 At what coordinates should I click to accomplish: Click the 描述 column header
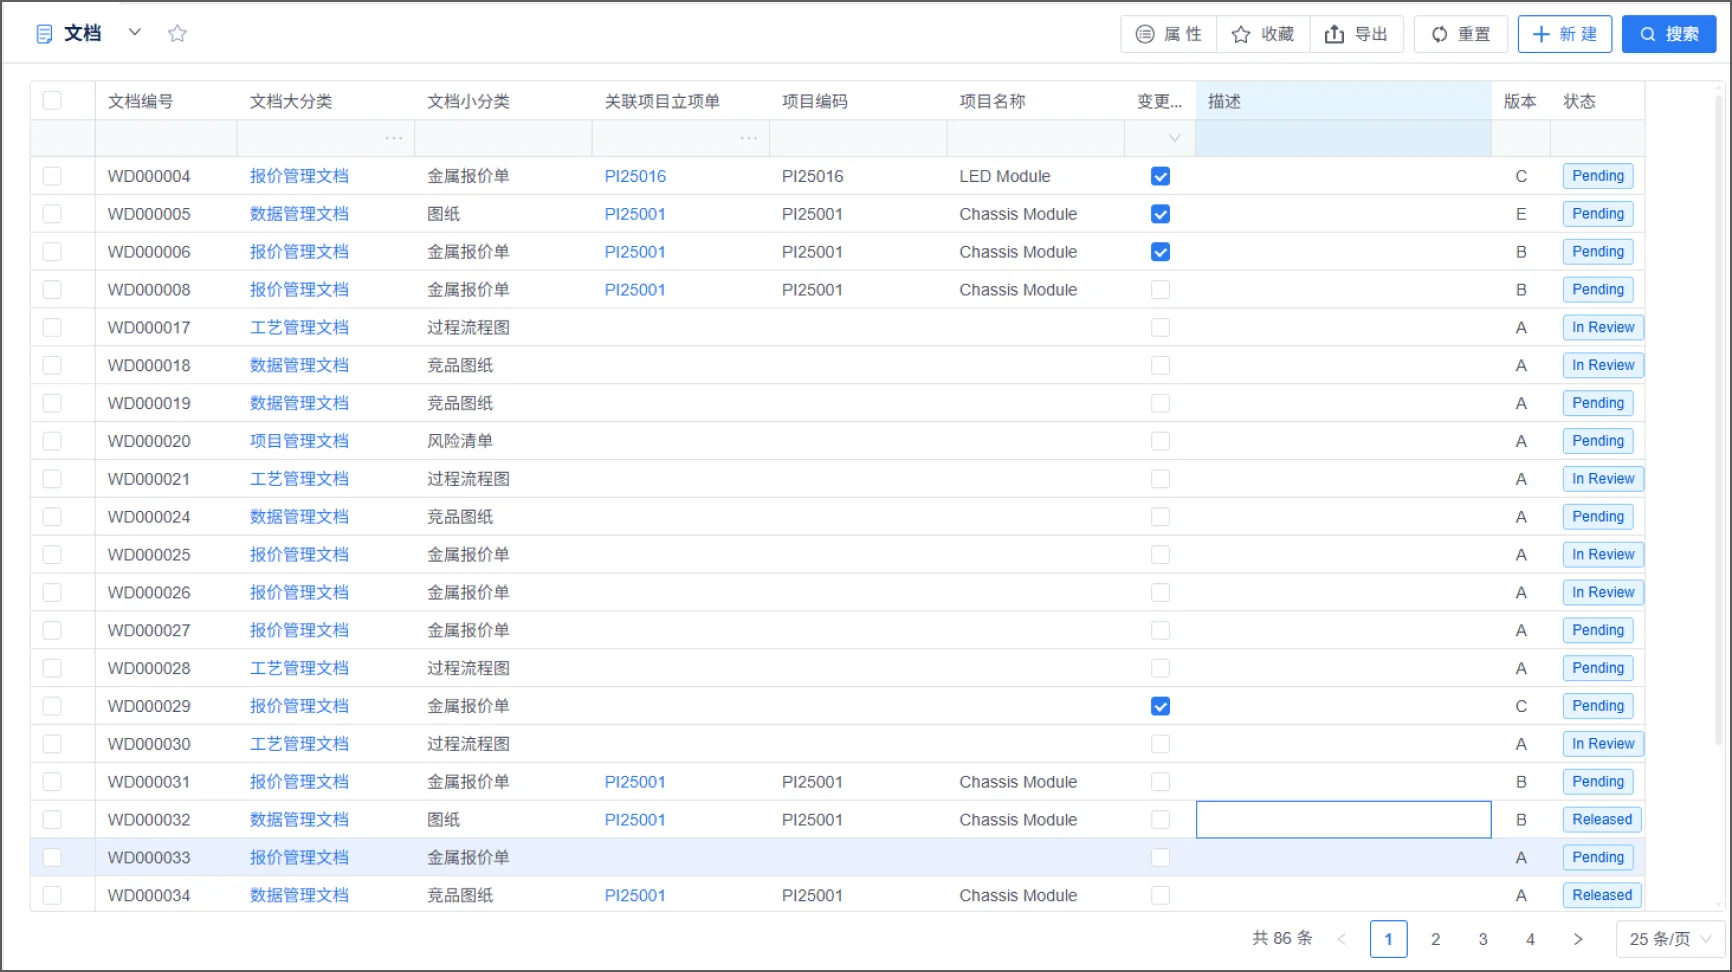coord(1343,101)
